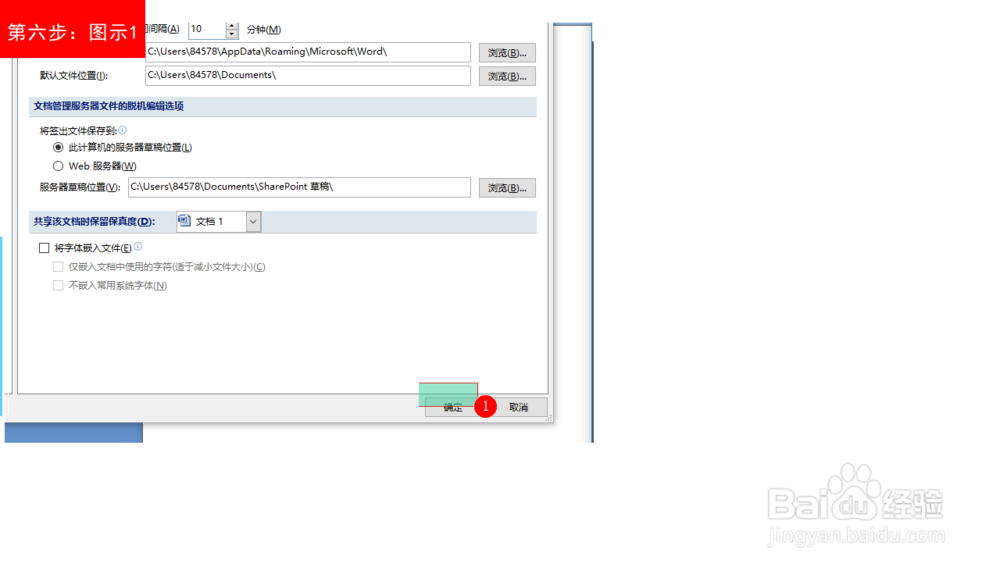
Task: Click the autosave minutes value field
Action: 207,29
